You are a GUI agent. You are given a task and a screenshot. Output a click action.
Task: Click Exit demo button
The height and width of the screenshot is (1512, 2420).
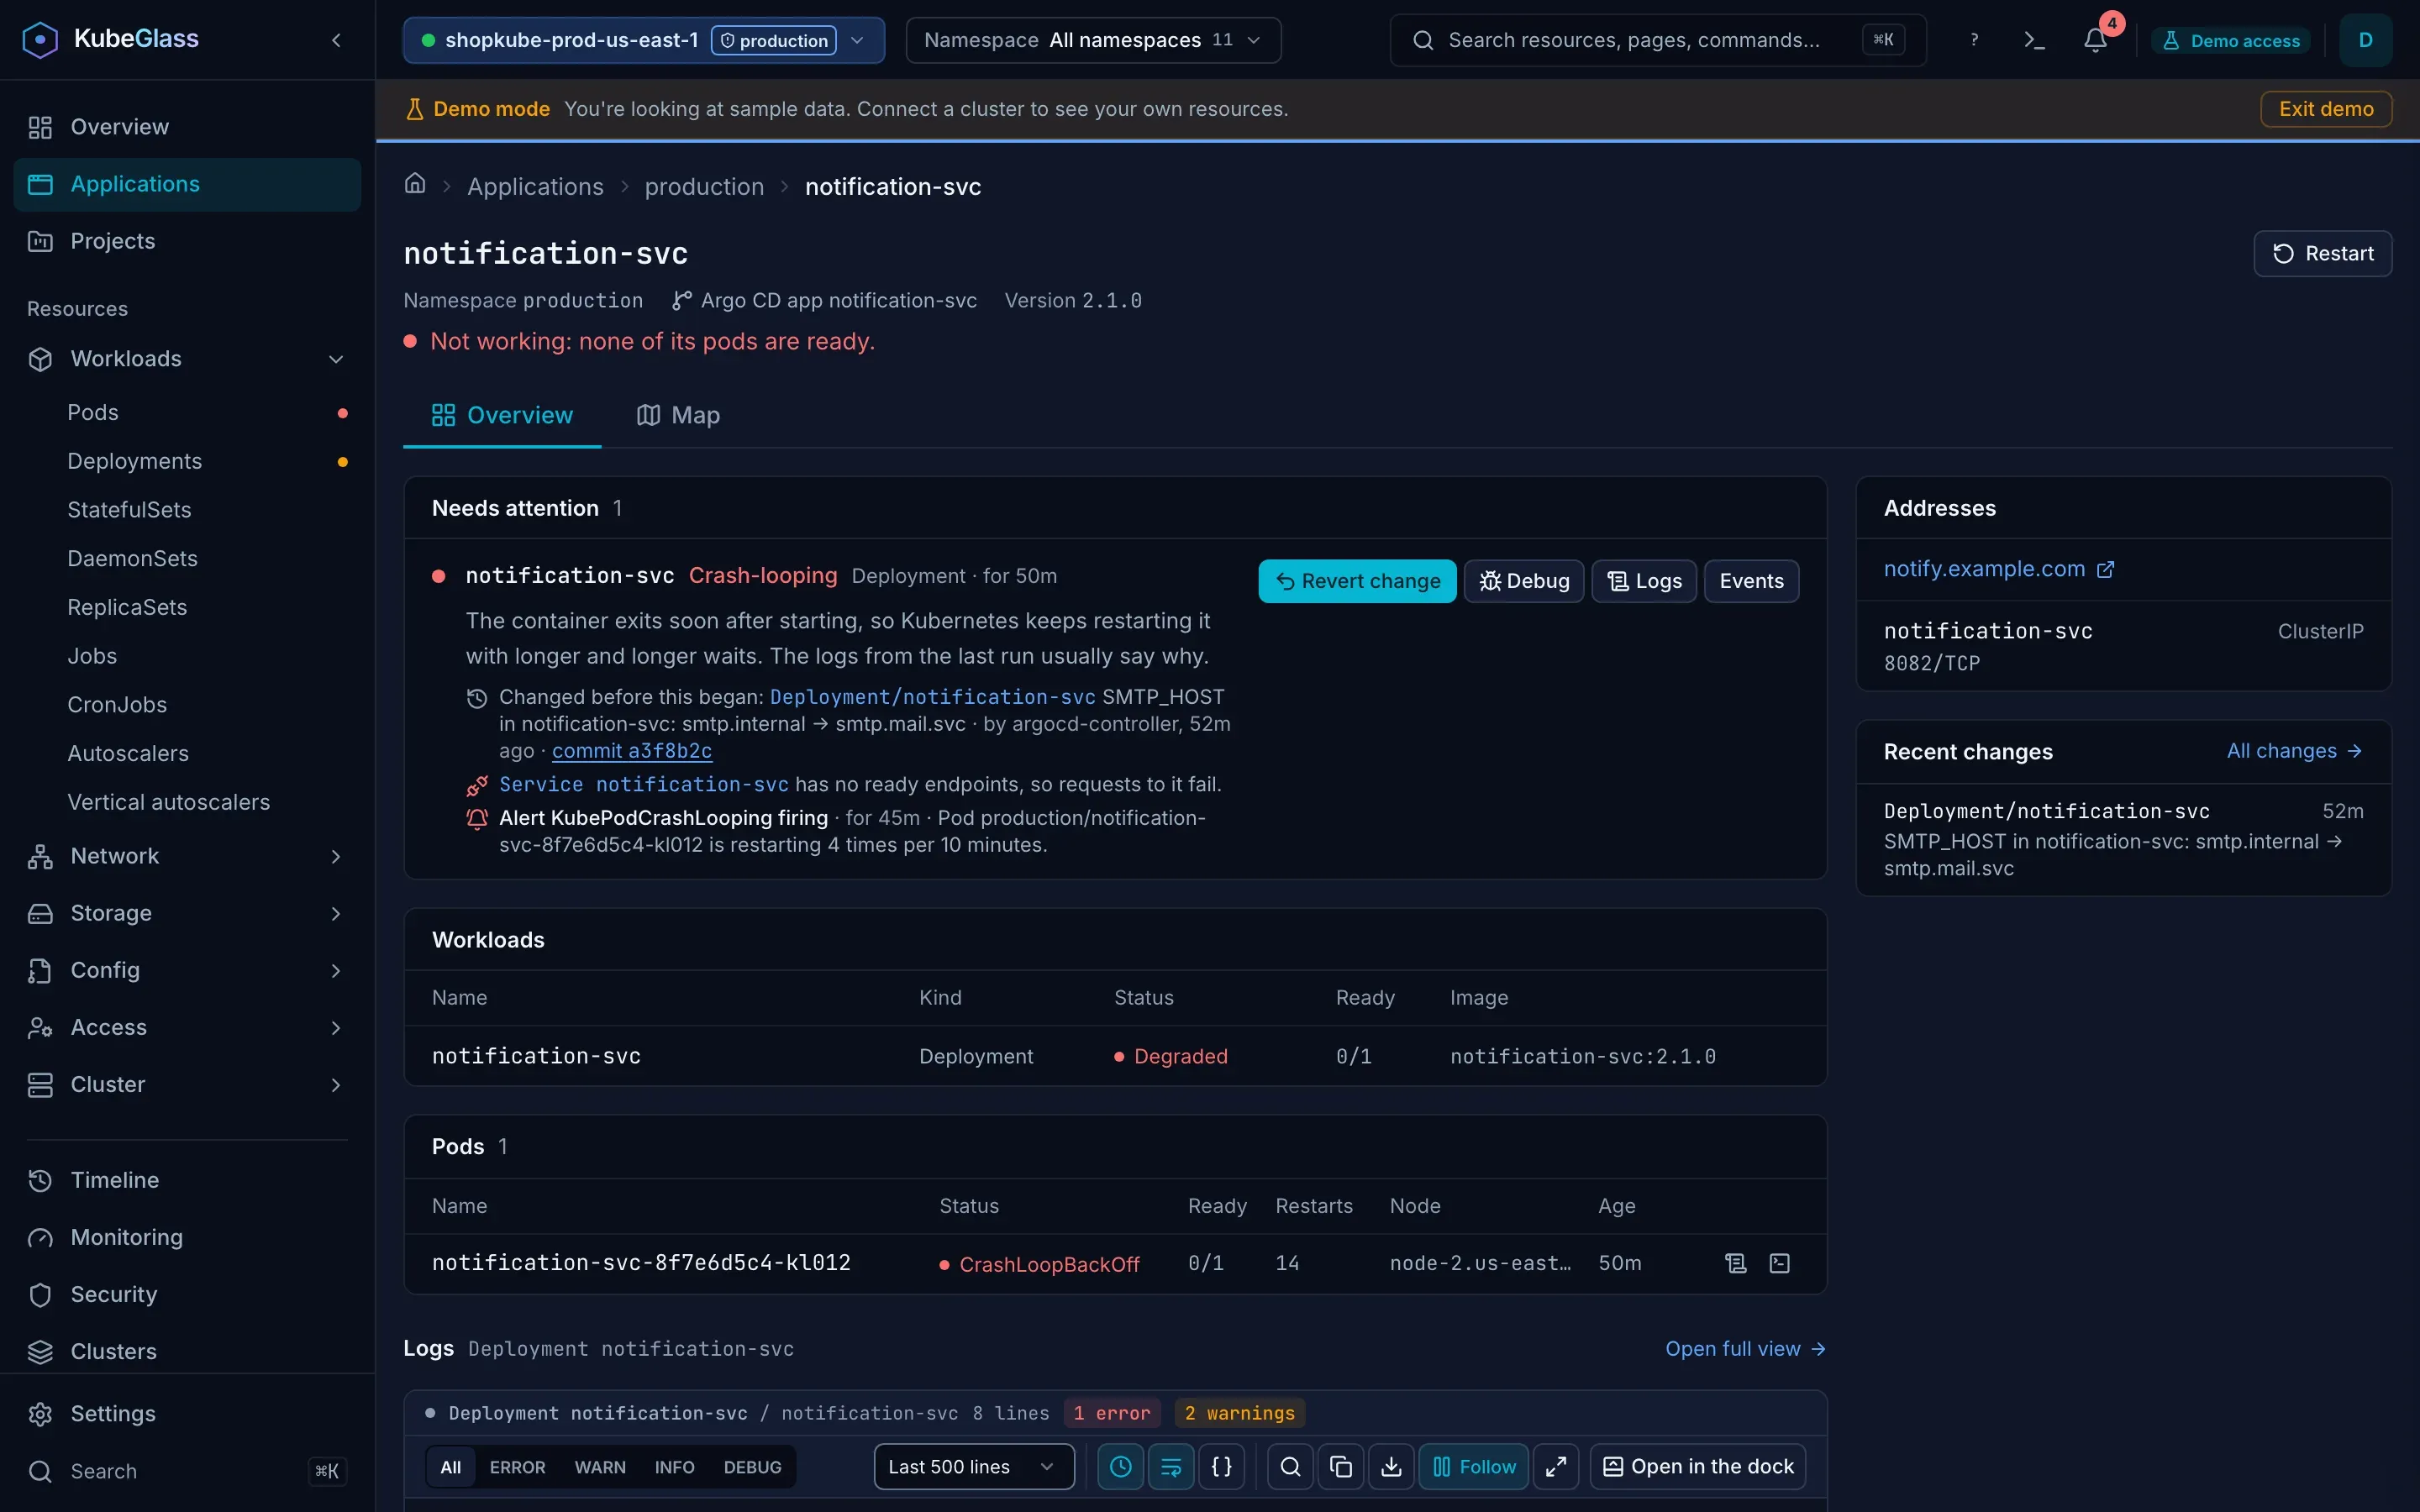(x=2326, y=109)
